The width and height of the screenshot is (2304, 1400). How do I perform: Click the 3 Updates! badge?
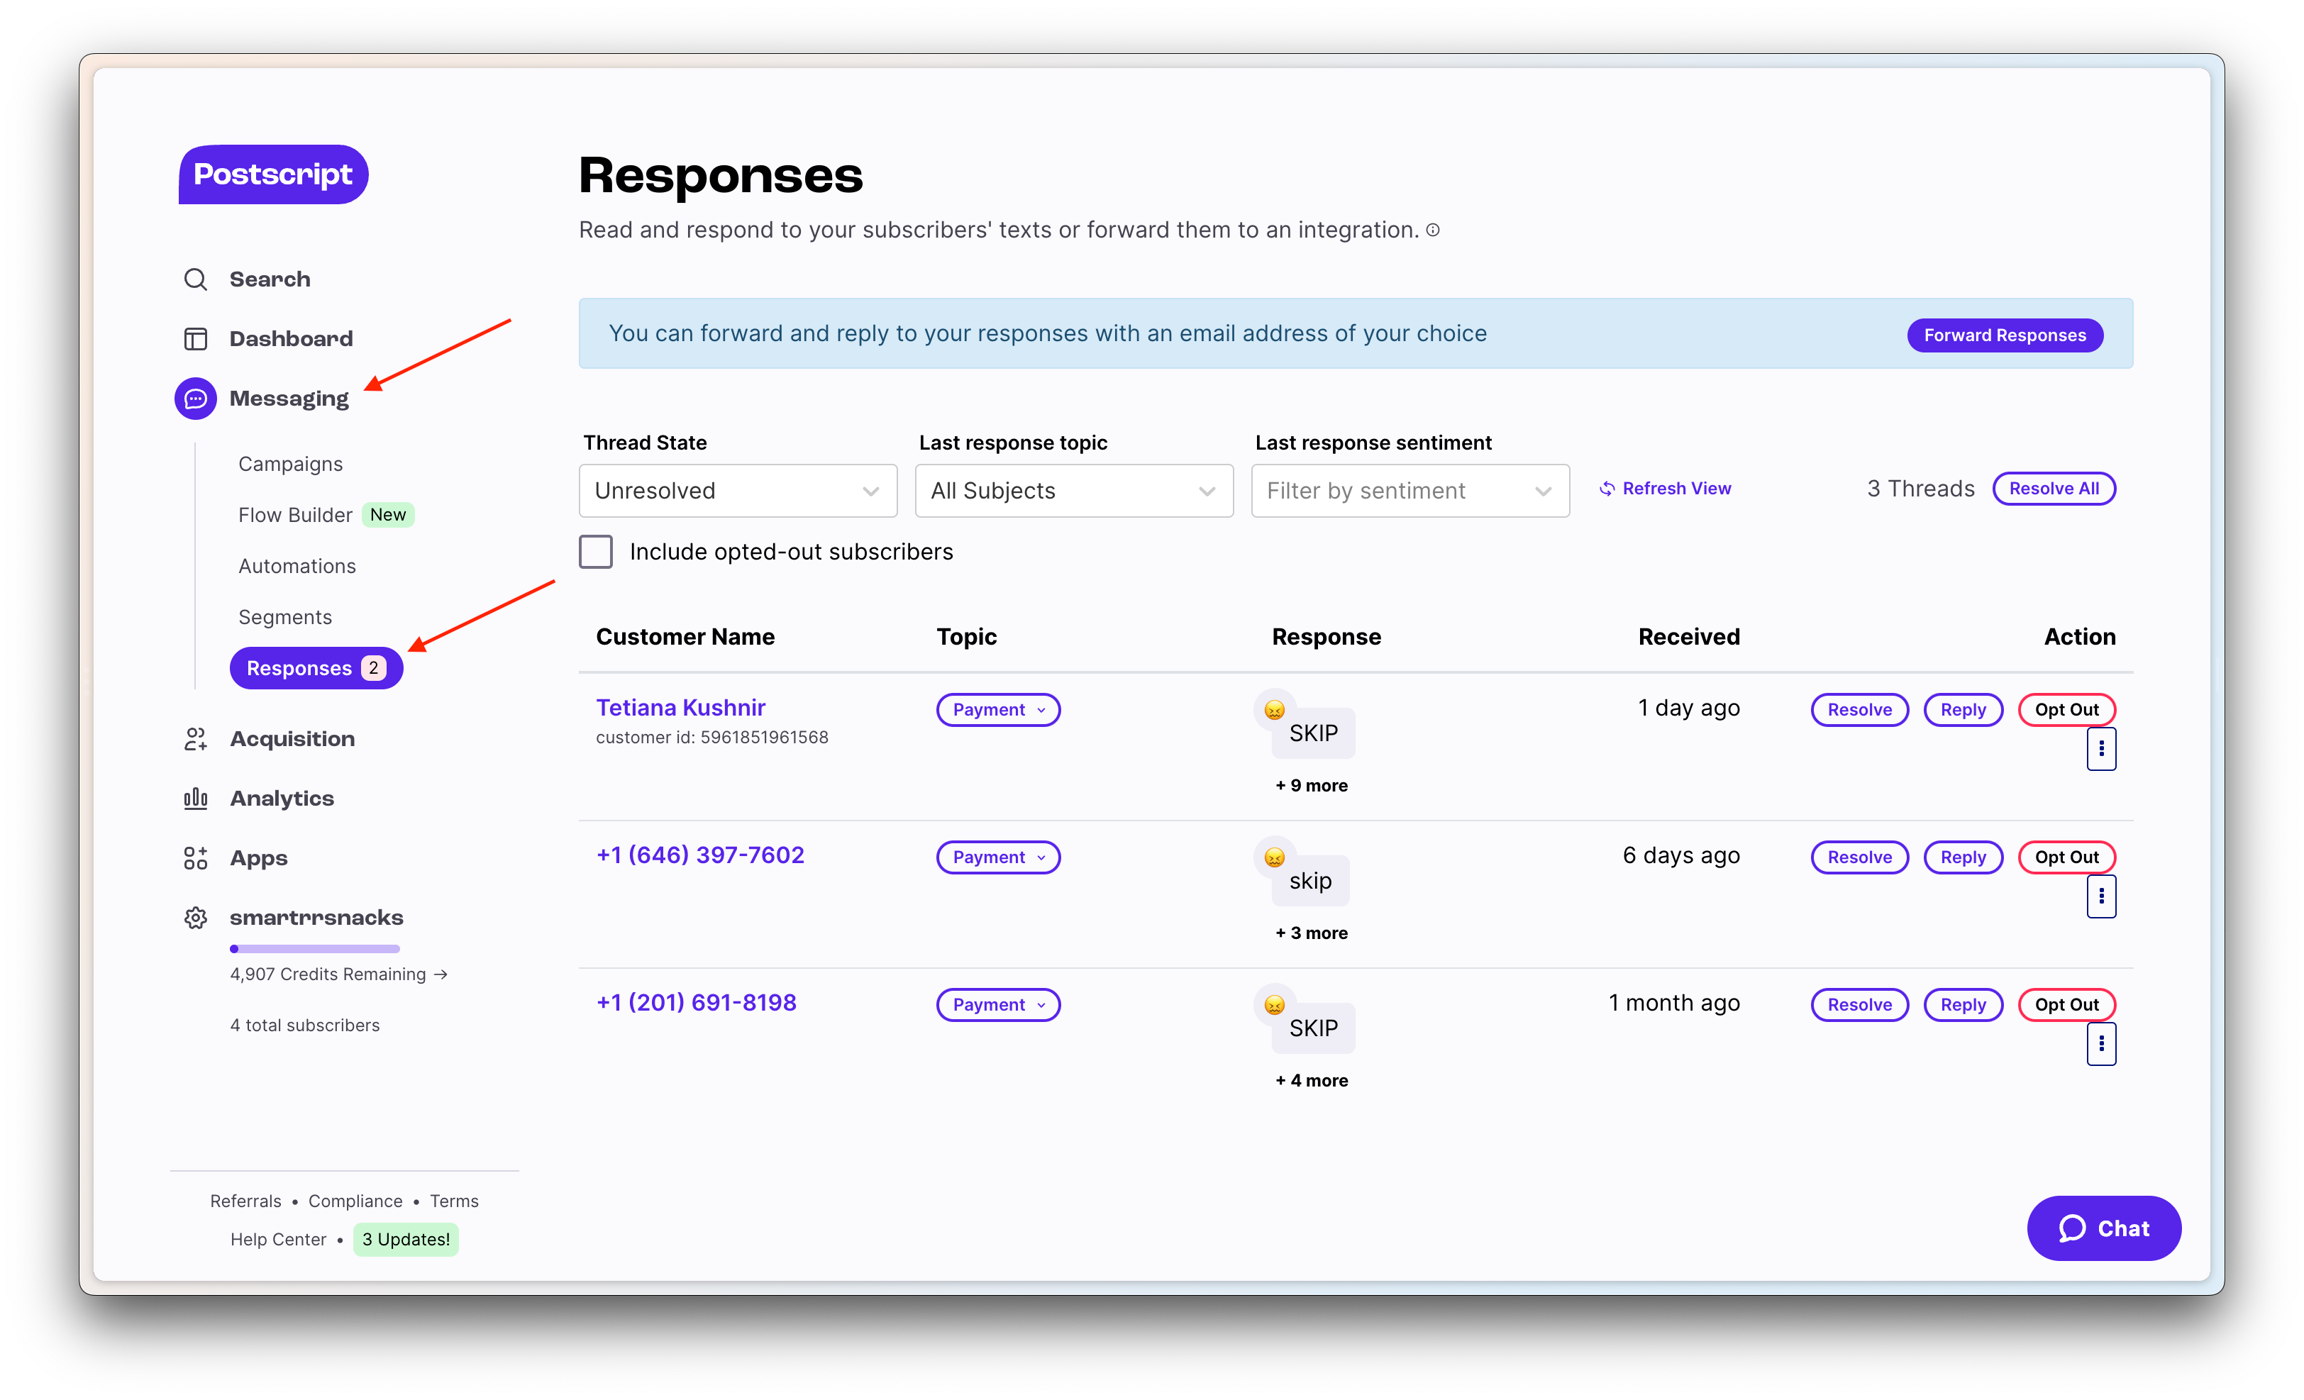406,1239
